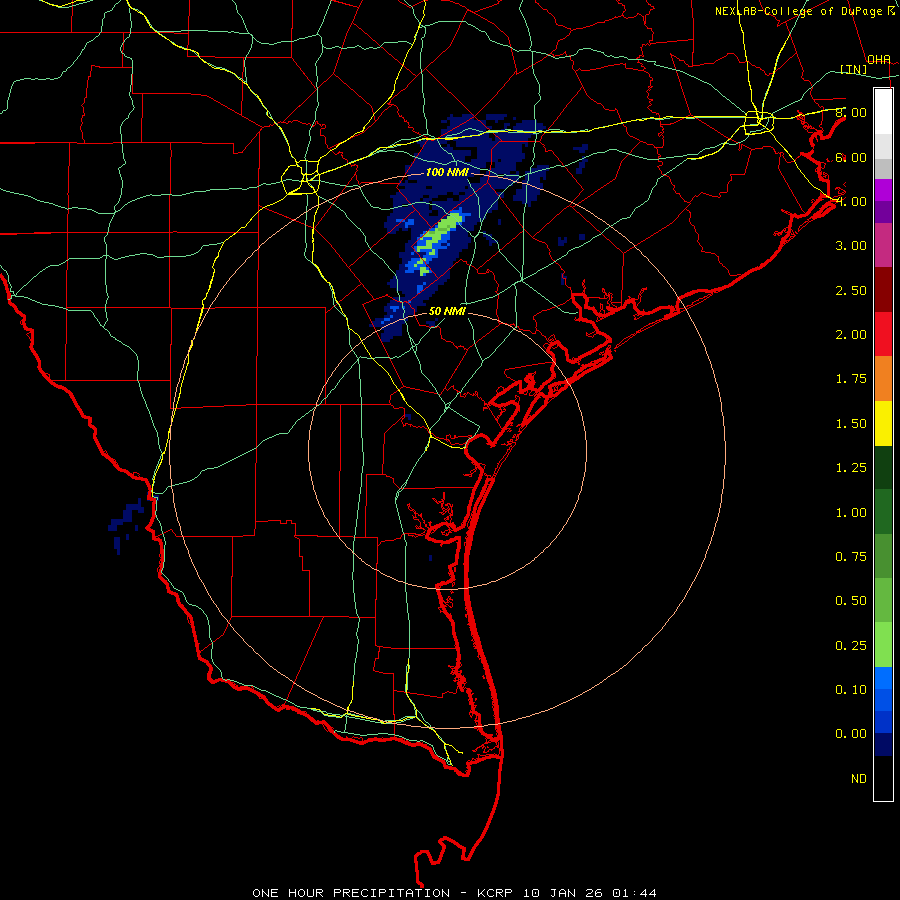Click the 4.00 legend value
900x900 pixels.
851,201
